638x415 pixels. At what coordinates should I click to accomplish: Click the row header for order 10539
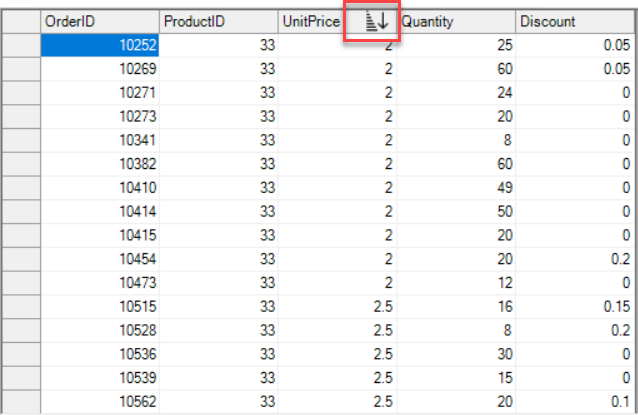[x=20, y=377]
